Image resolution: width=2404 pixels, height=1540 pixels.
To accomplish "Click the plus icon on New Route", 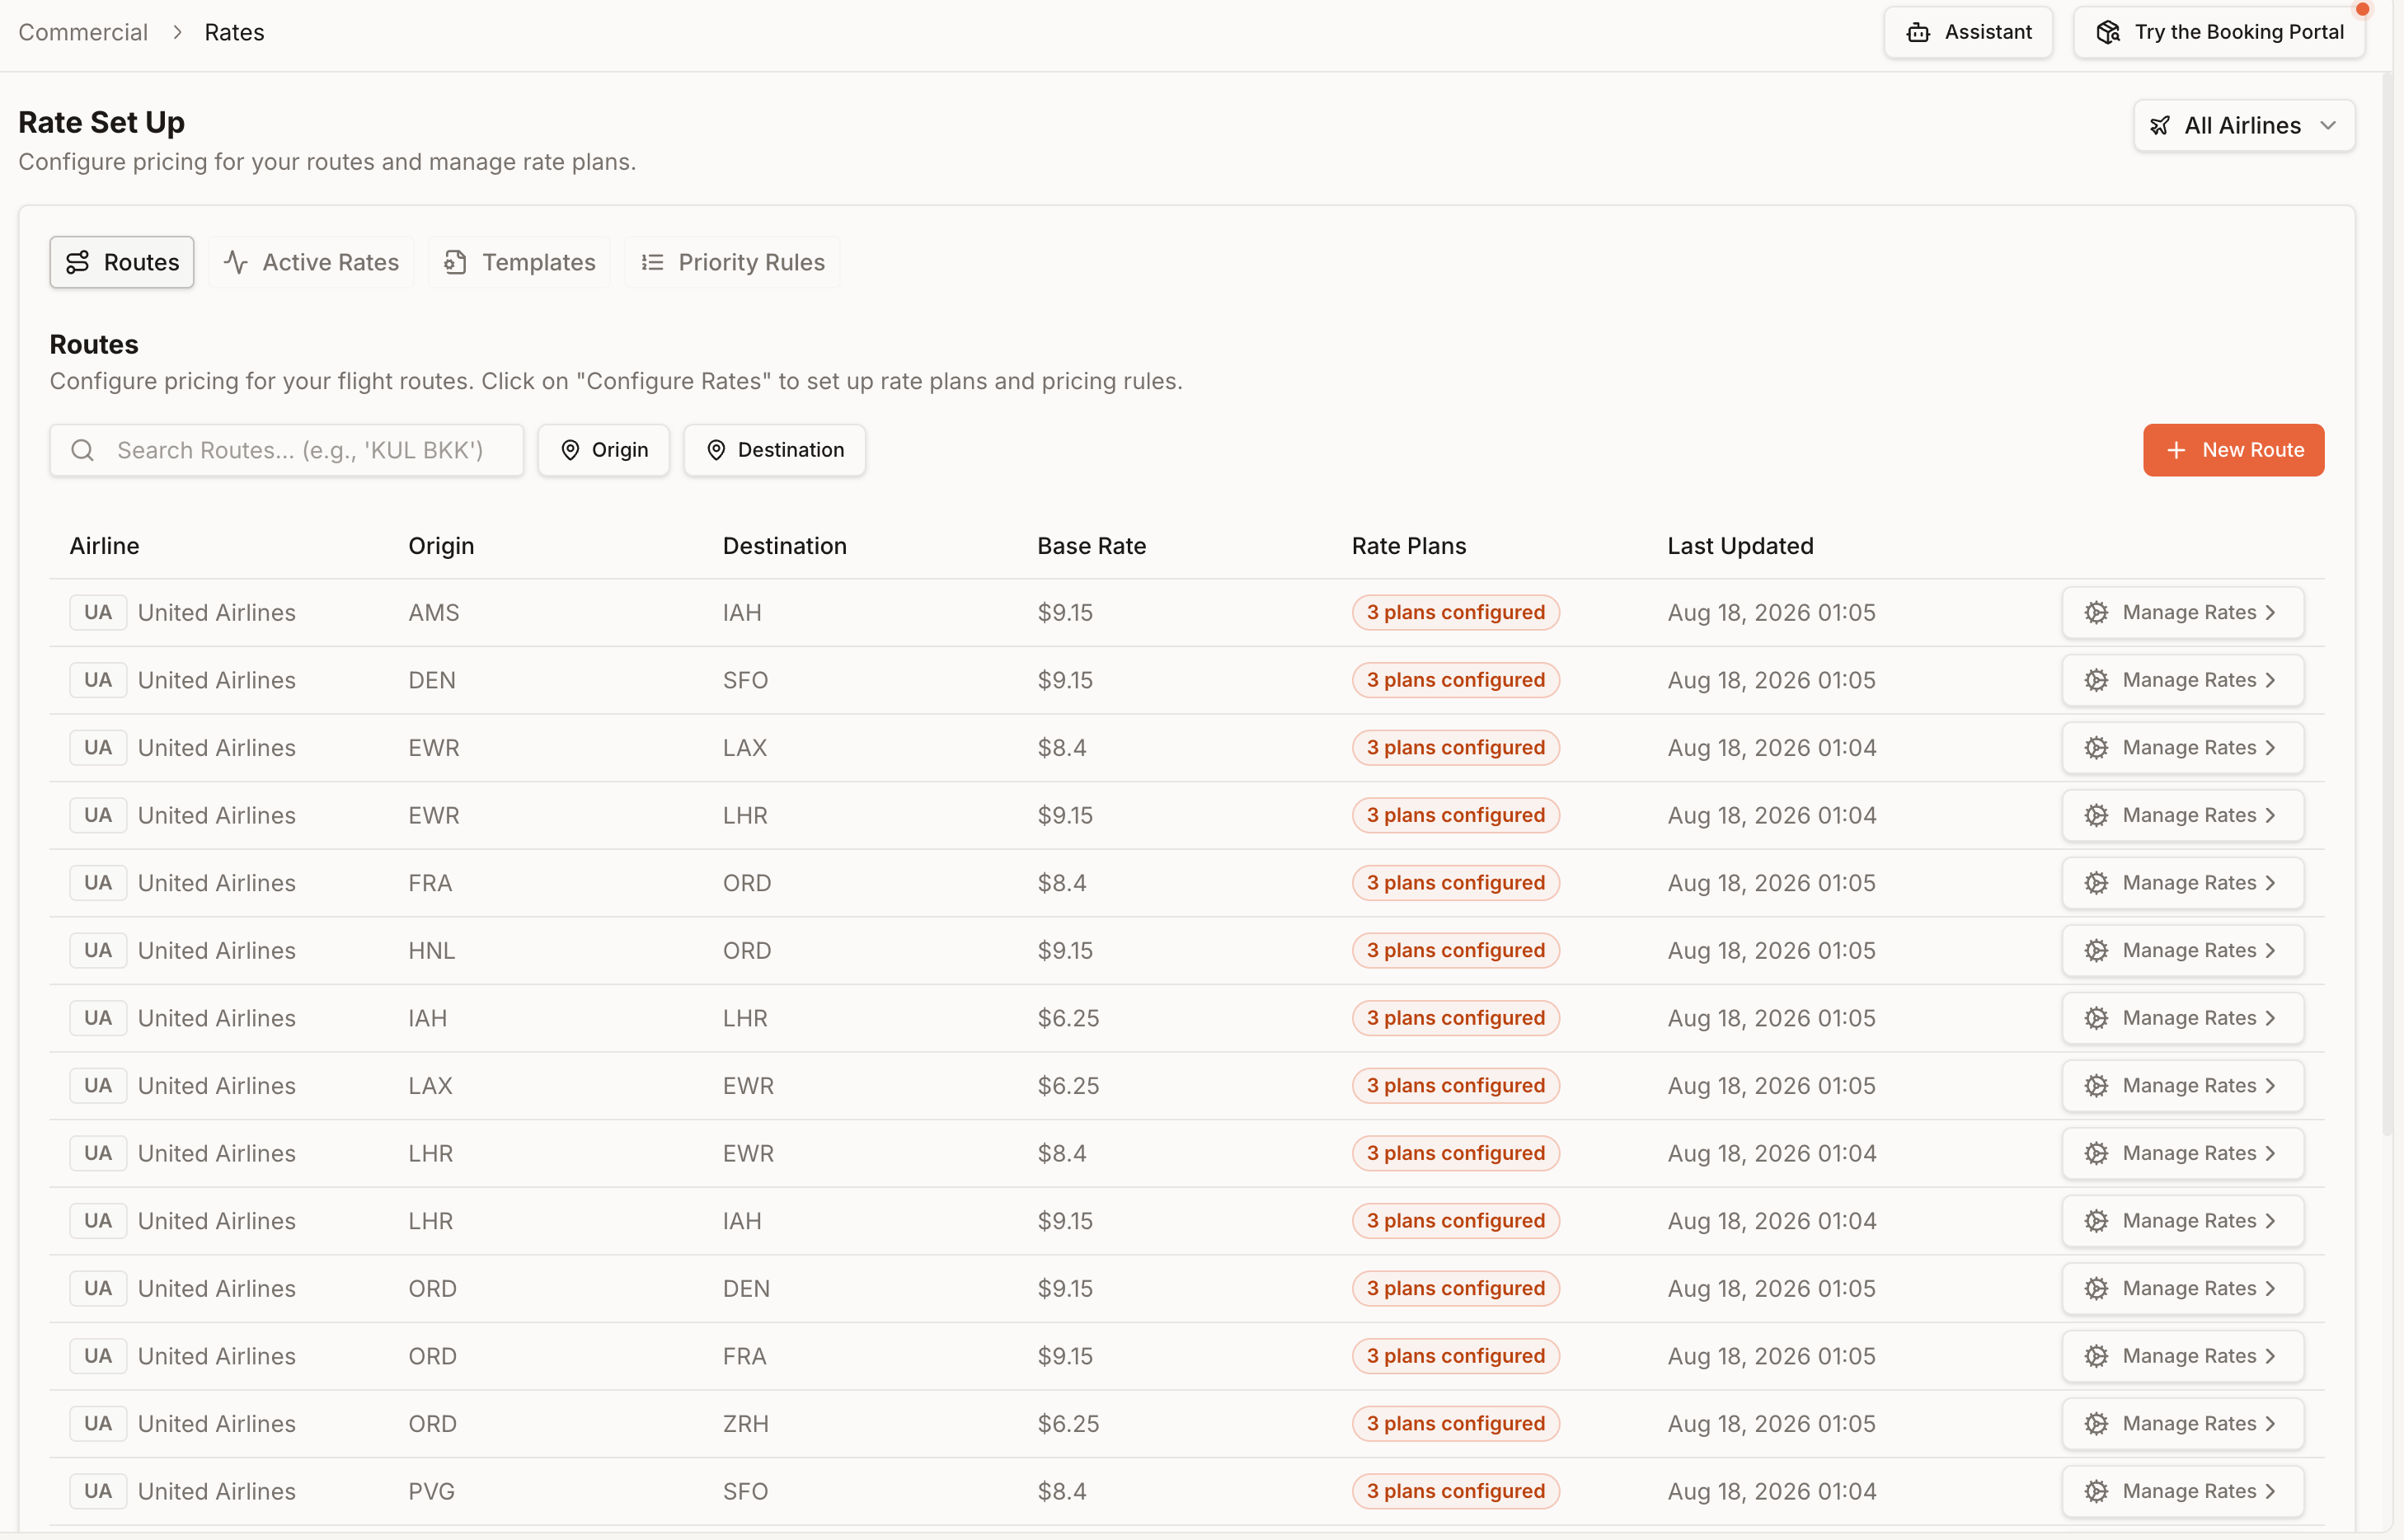I will tap(2176, 450).
